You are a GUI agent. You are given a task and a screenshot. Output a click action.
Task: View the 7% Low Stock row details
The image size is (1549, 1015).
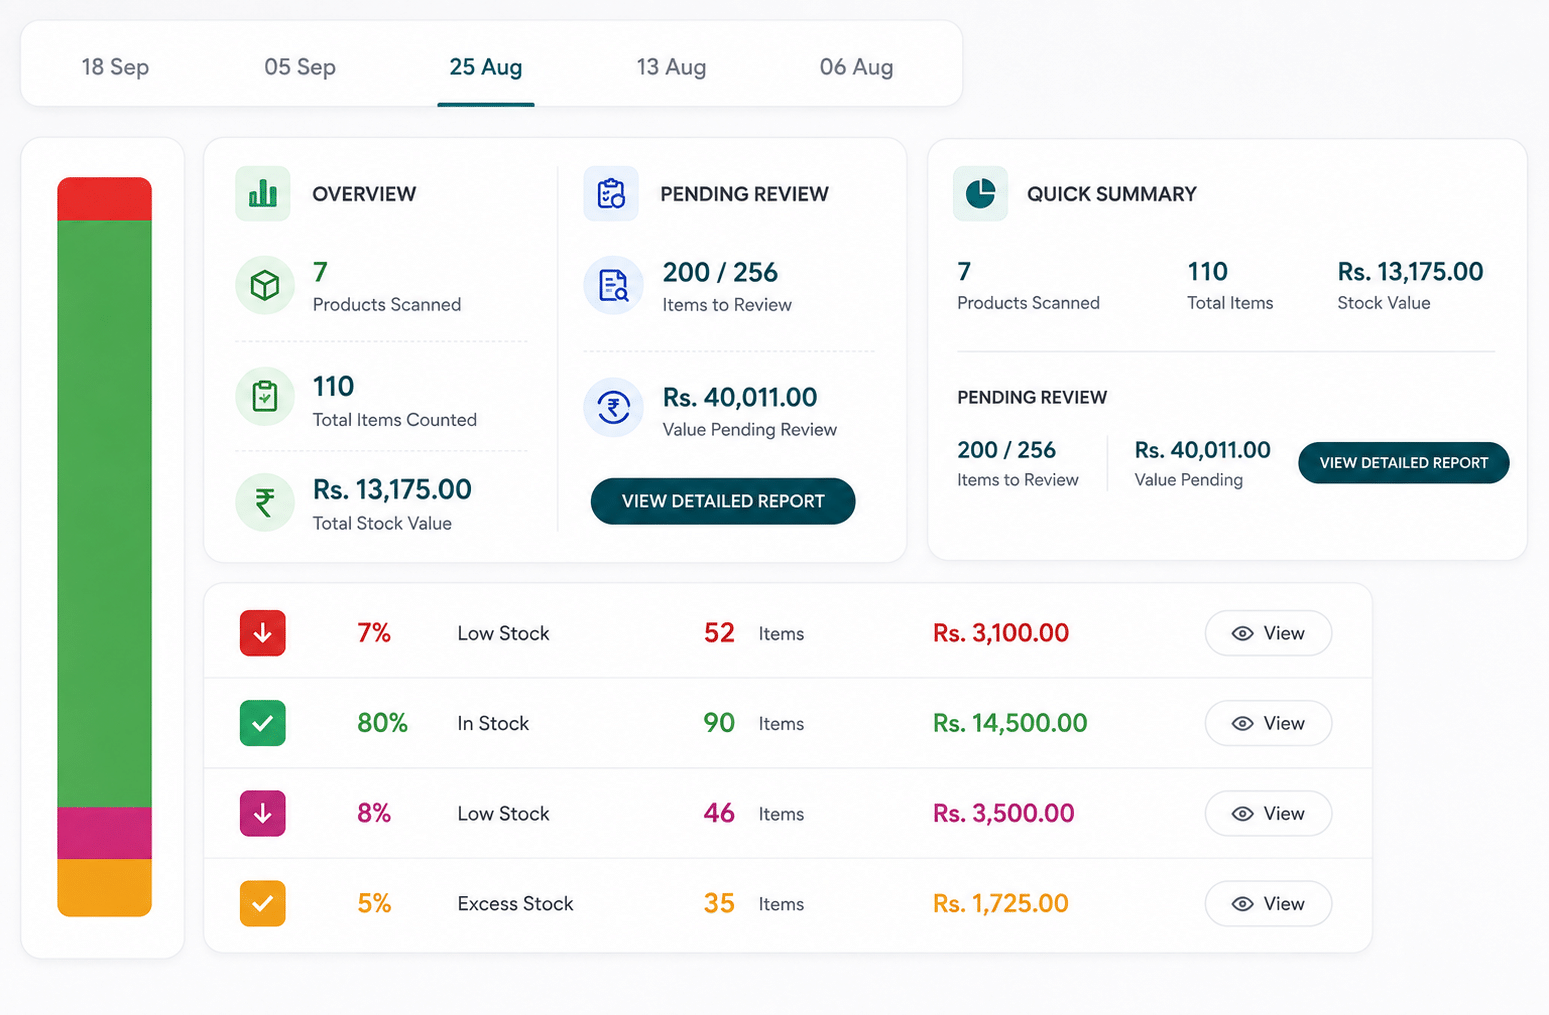coord(1268,633)
